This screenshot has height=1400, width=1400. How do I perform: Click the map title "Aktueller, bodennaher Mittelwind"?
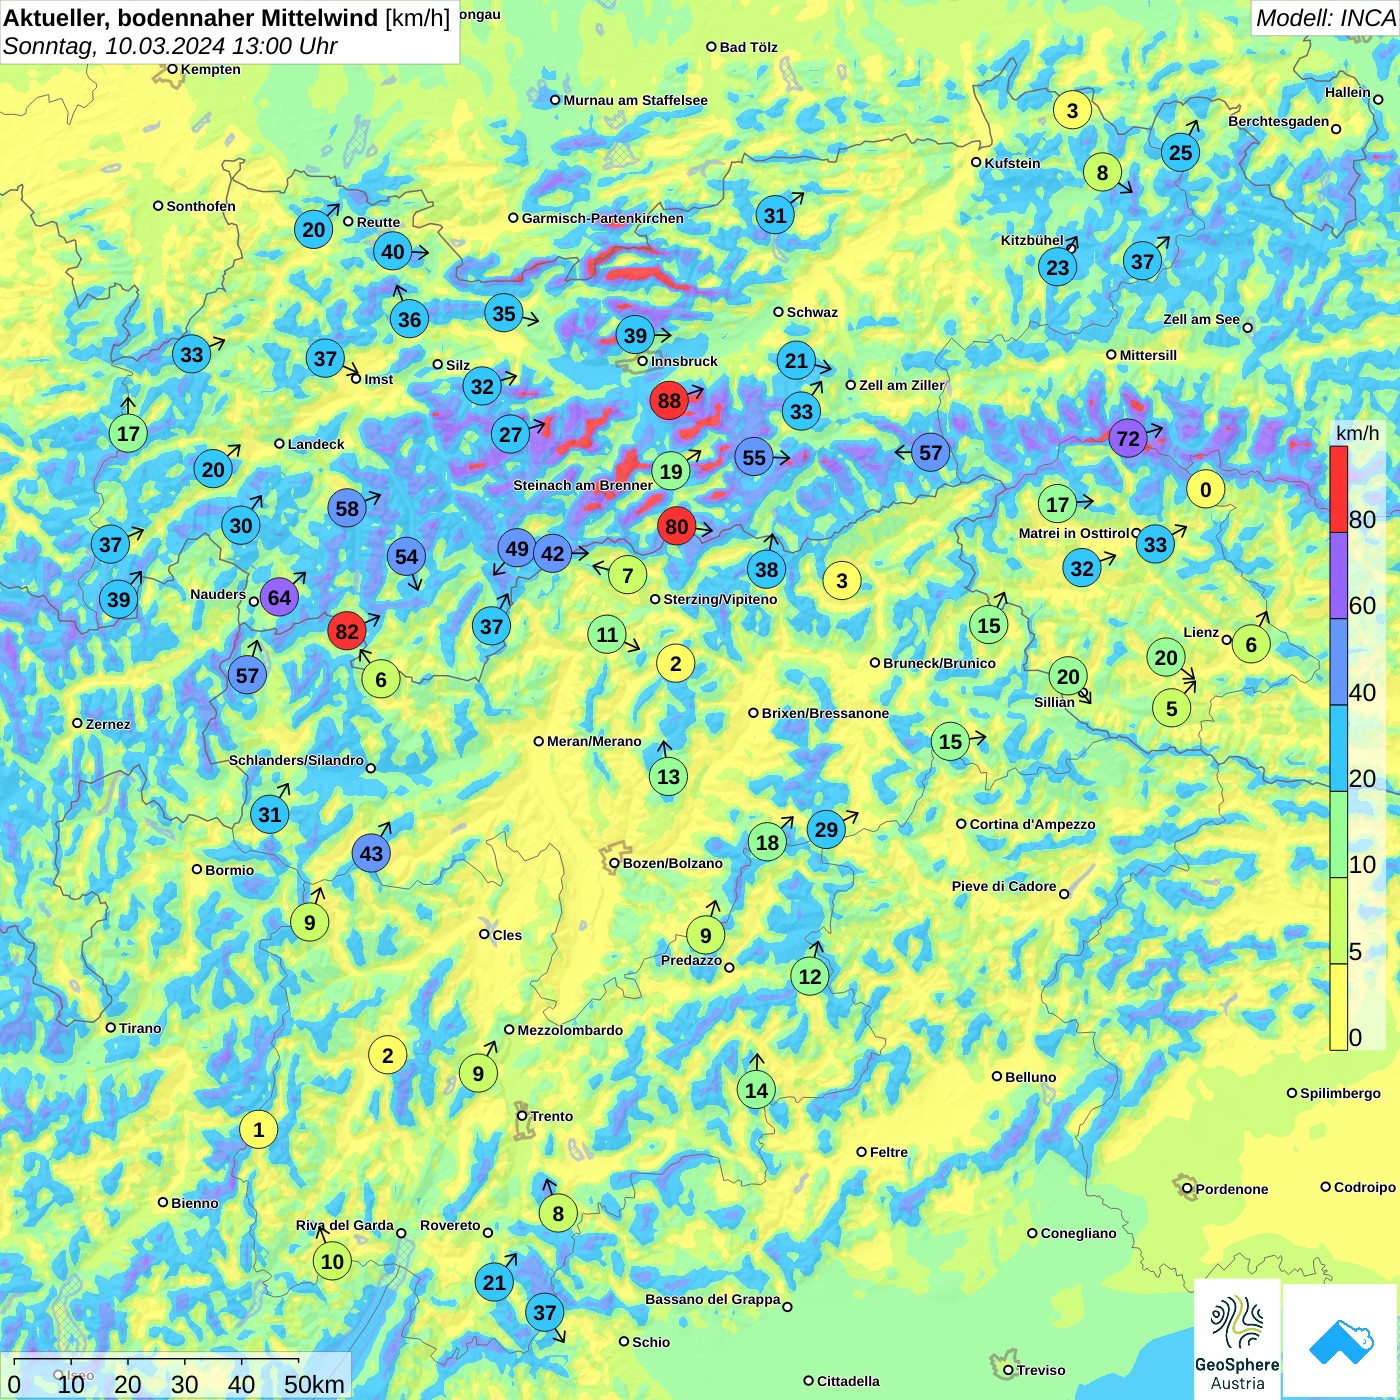click(x=191, y=18)
